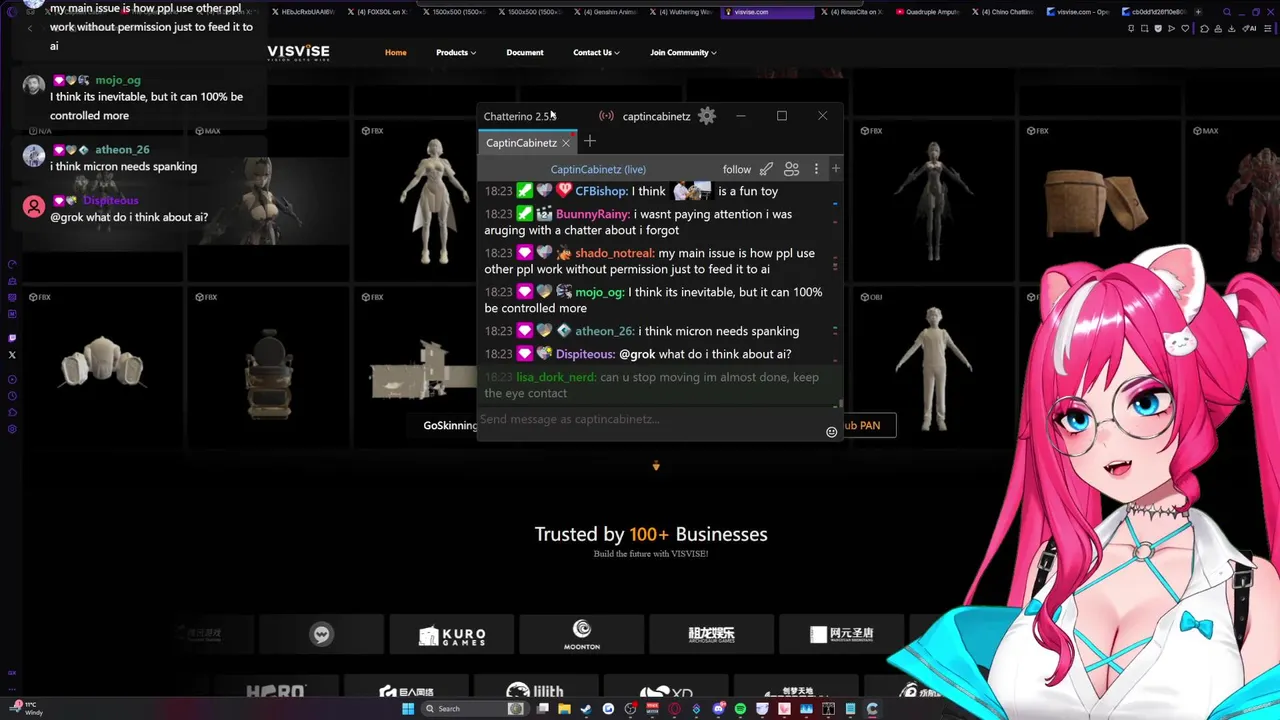Click username CFBishop in chat

(x=601, y=191)
